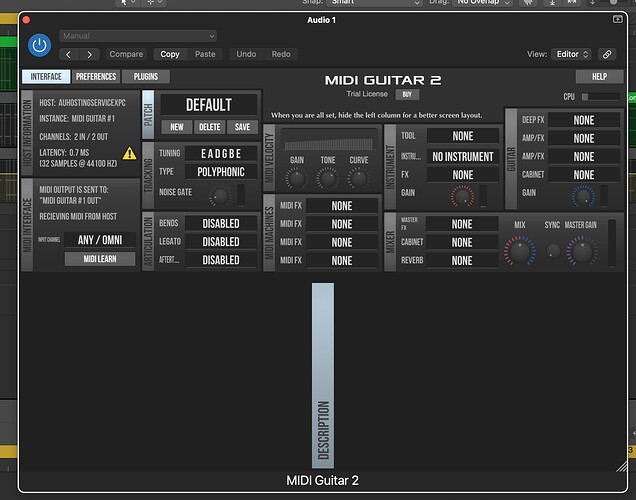Open the fourth MIDI FX slot
Viewport: 636px width, 500px height.
point(342,261)
